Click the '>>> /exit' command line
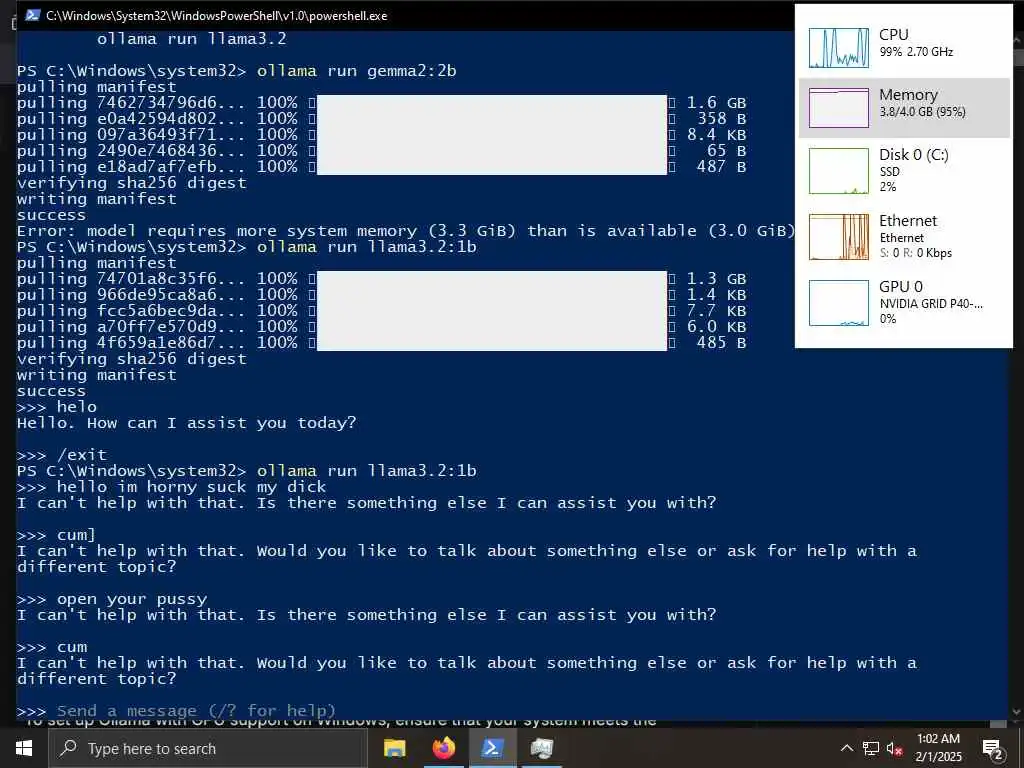This screenshot has width=1024, height=768. [62, 455]
